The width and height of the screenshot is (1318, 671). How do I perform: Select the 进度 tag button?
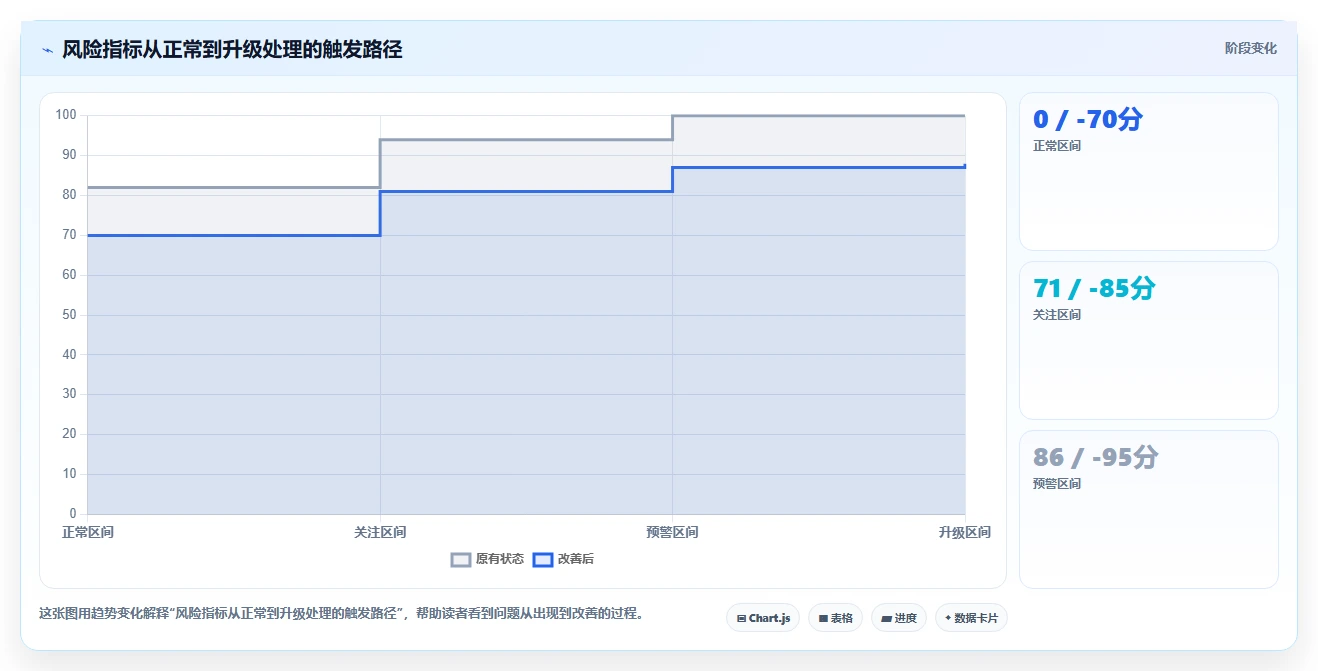tap(899, 618)
